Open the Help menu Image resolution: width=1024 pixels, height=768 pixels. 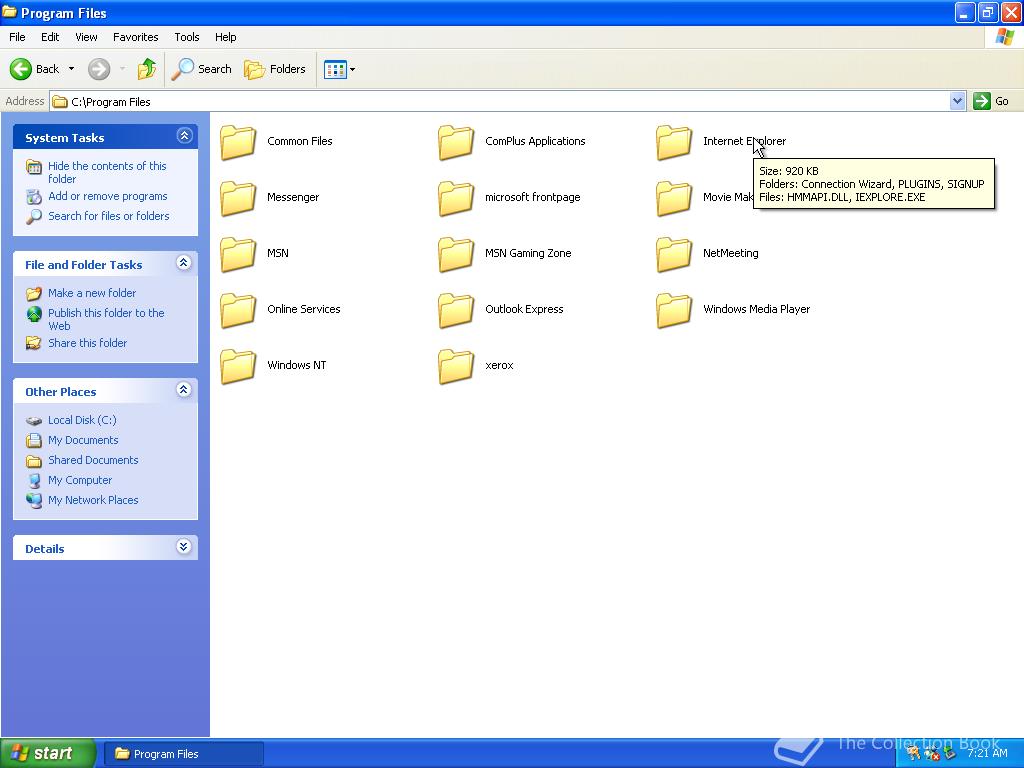pyautogui.click(x=225, y=37)
